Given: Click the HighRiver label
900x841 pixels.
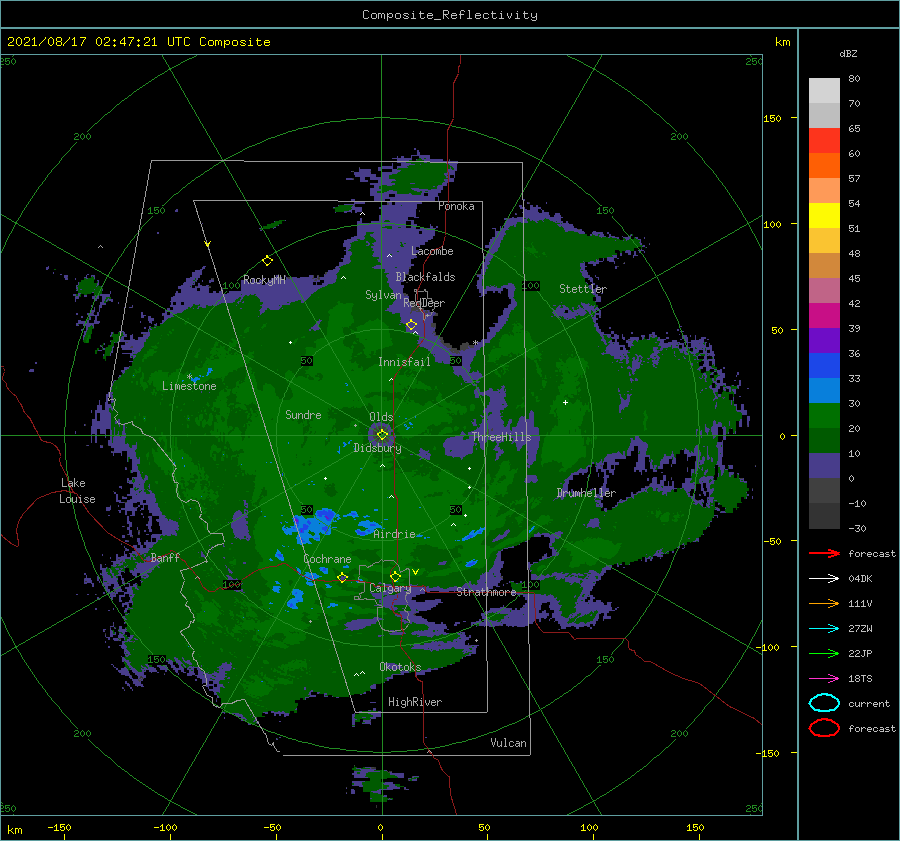Looking at the screenshot, I should [x=415, y=702].
